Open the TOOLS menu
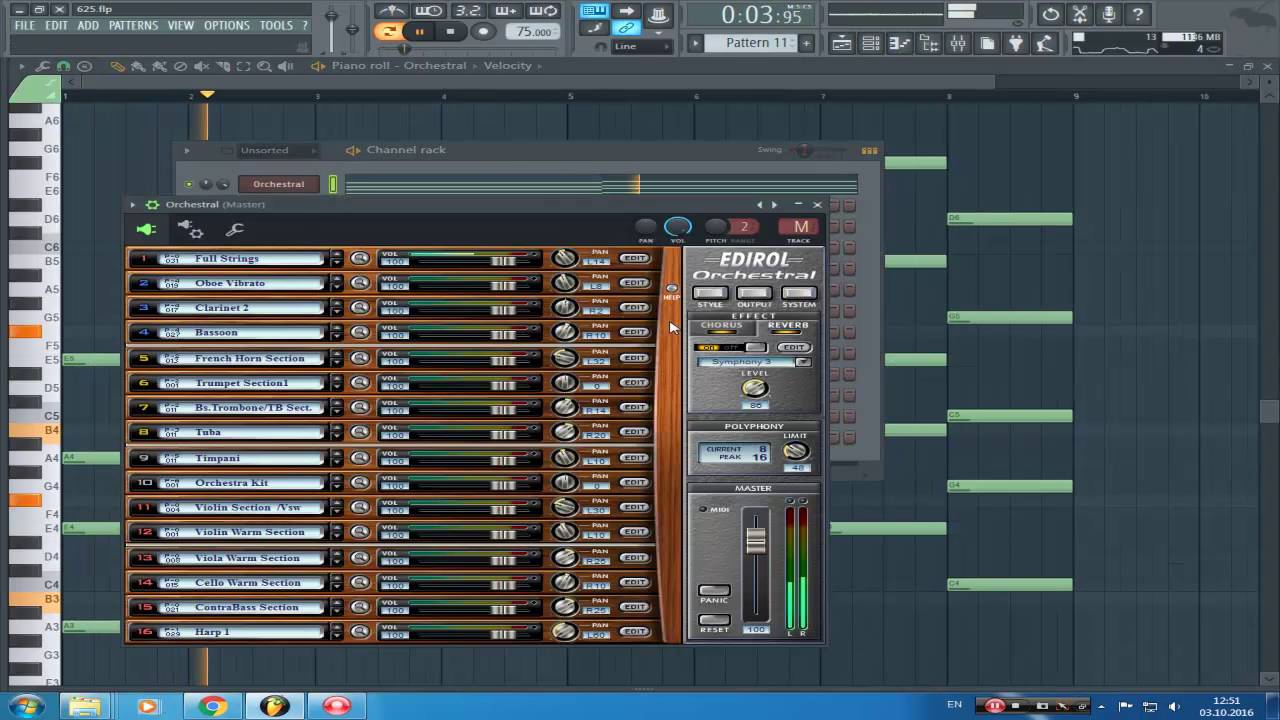This screenshot has height=720, width=1280. pos(276,26)
